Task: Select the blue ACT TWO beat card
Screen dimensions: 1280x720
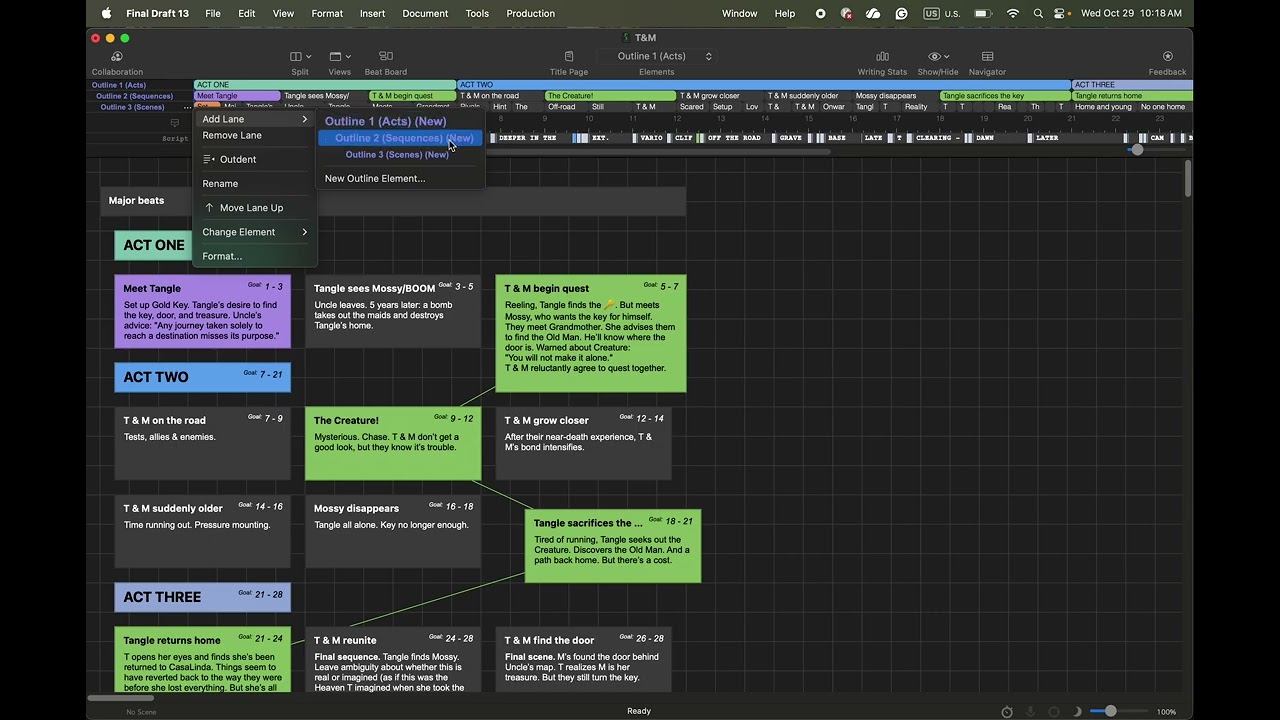Action: [x=203, y=377]
